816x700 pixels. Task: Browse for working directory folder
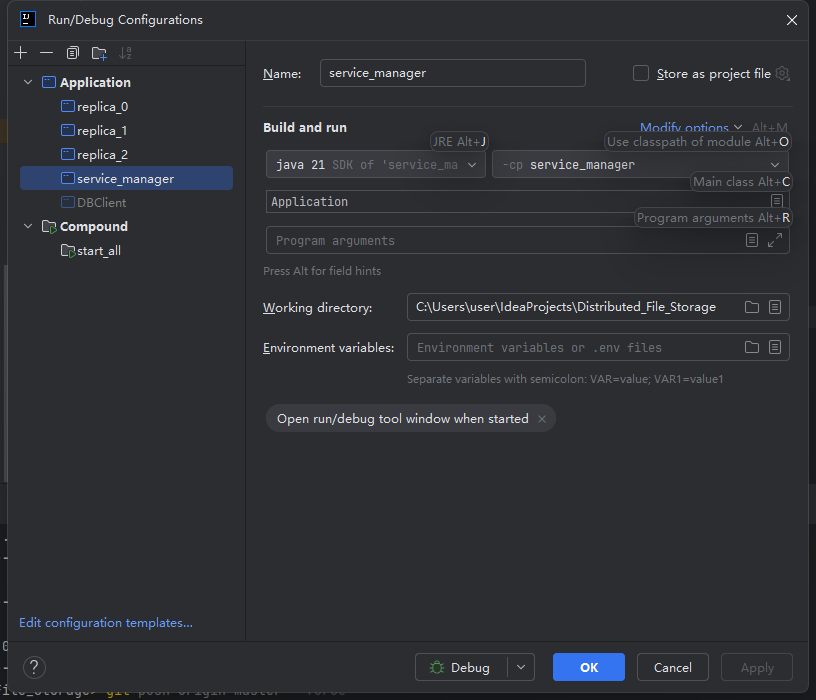(751, 307)
